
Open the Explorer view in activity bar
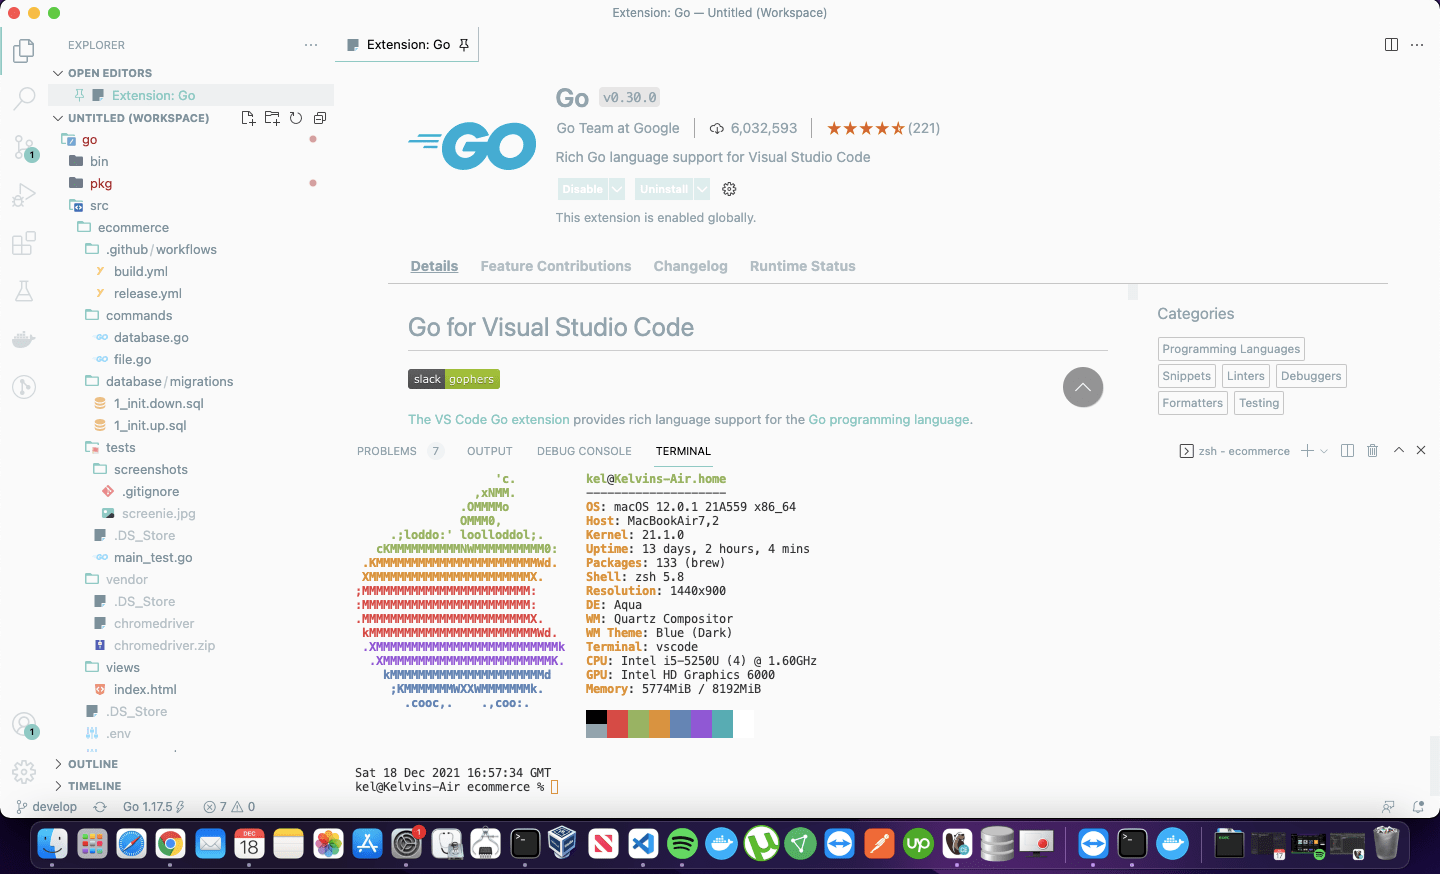[x=24, y=50]
